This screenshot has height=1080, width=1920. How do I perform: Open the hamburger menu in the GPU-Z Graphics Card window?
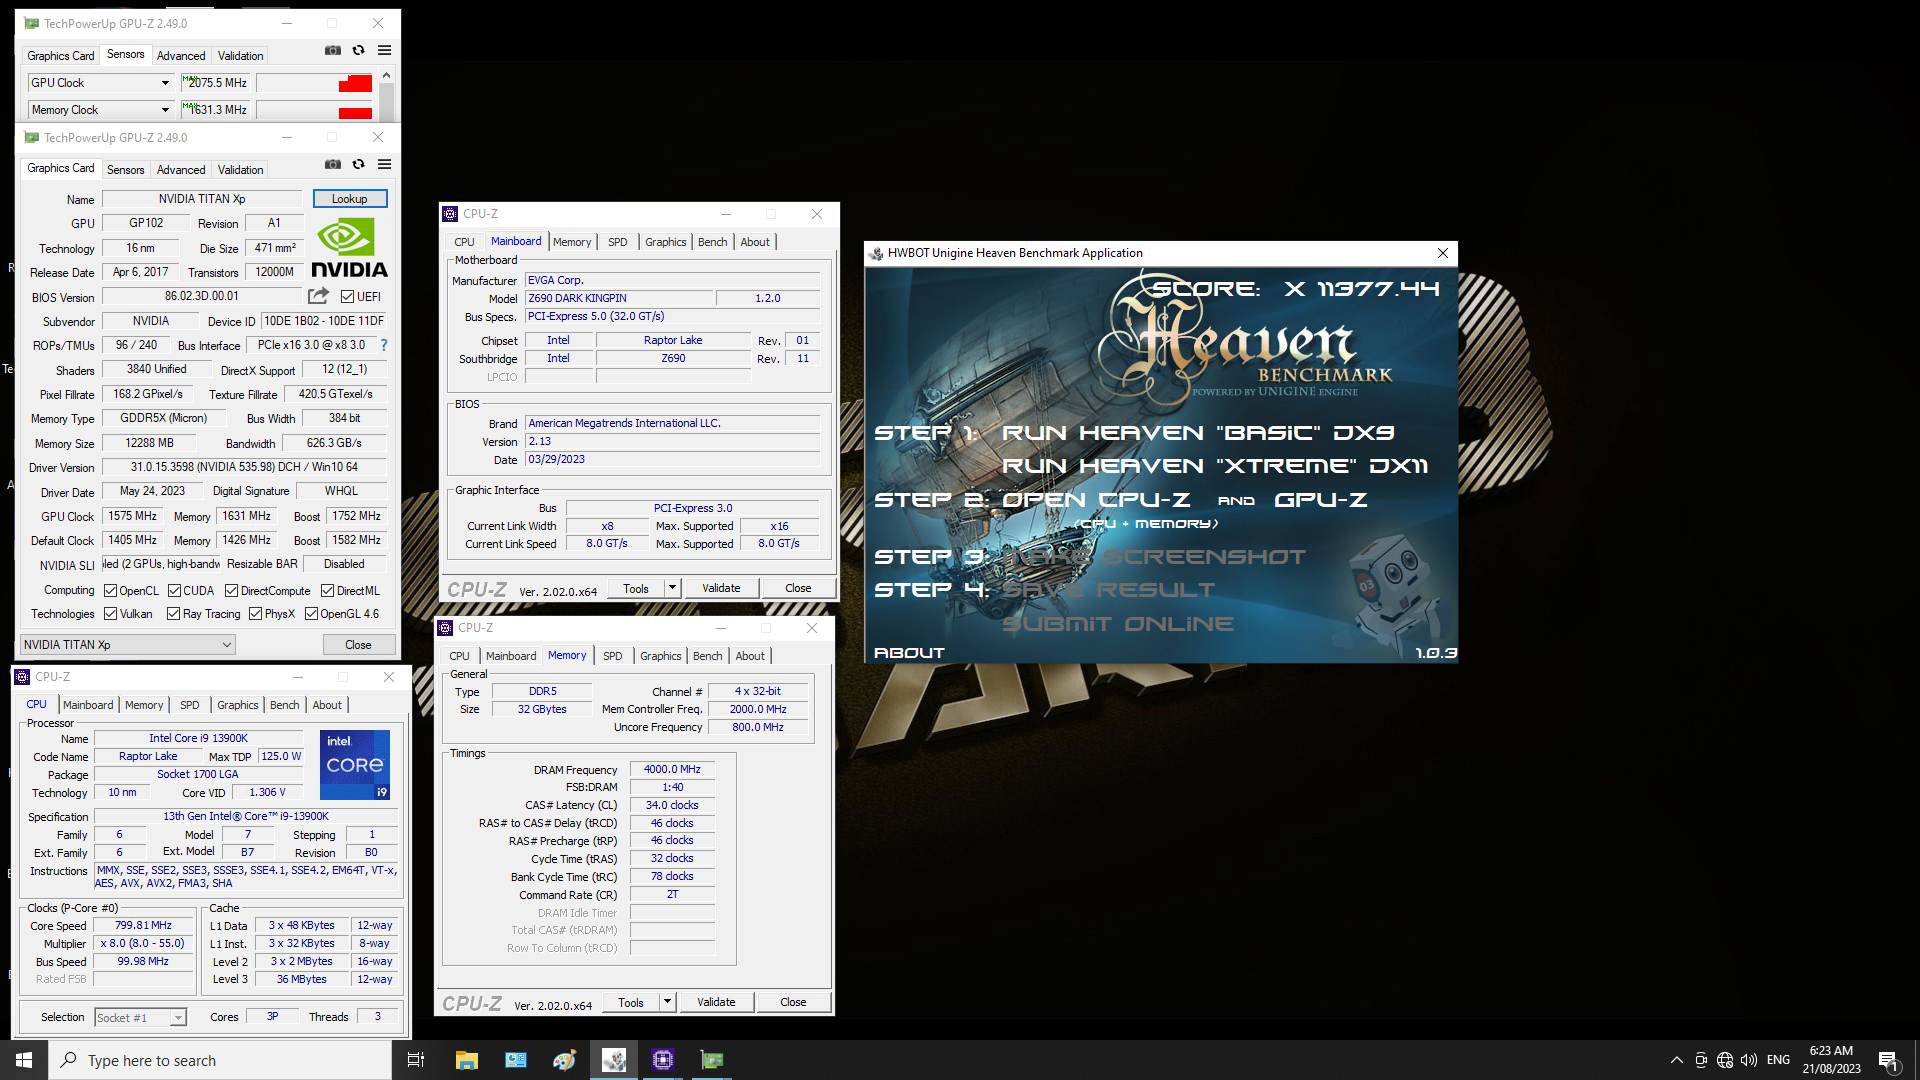384,164
